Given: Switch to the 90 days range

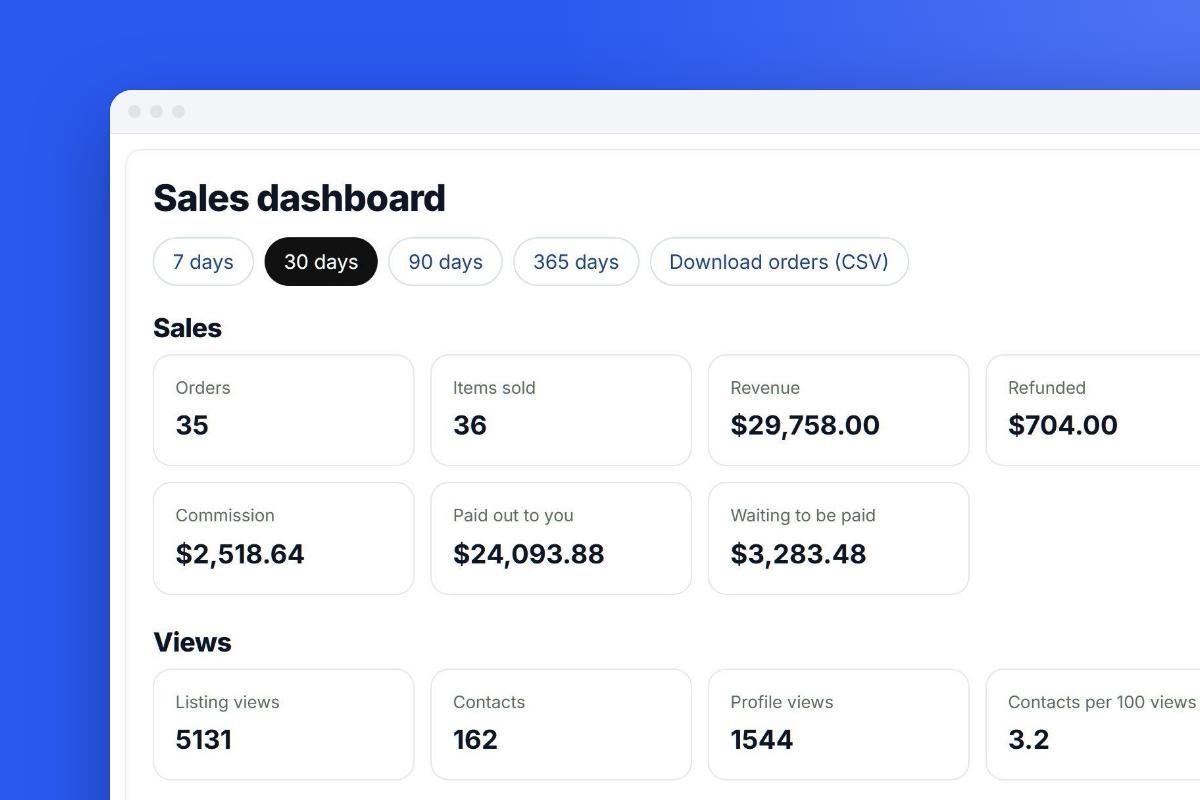Looking at the screenshot, I should click(x=445, y=262).
